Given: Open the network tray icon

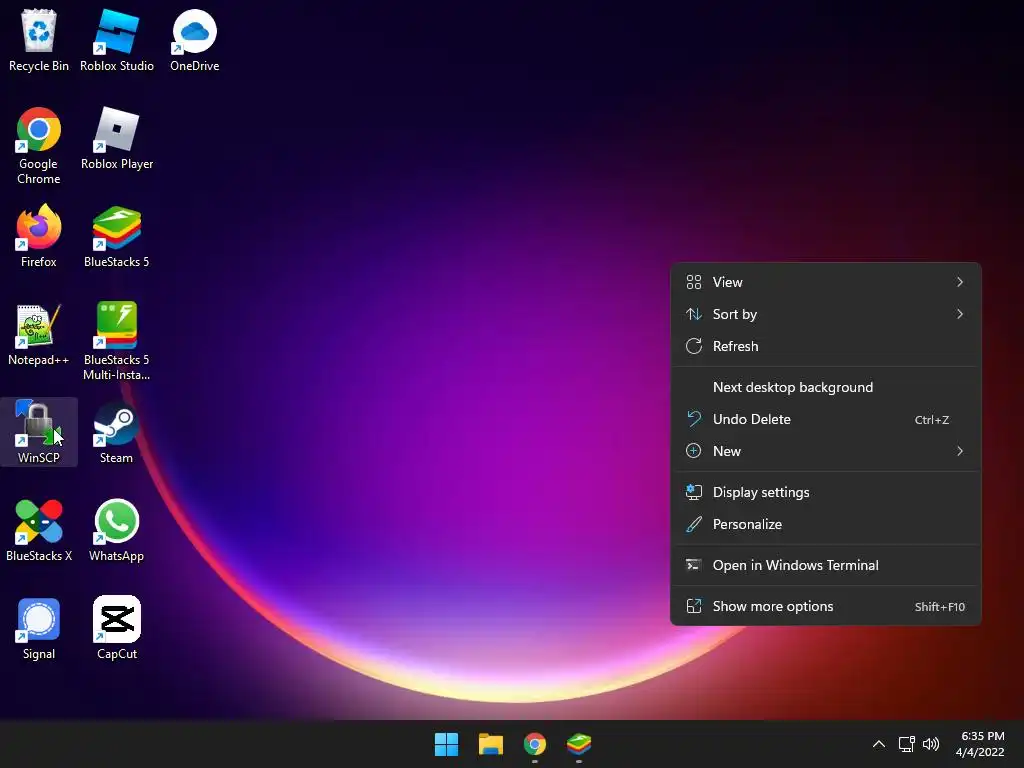Looking at the screenshot, I should point(906,744).
